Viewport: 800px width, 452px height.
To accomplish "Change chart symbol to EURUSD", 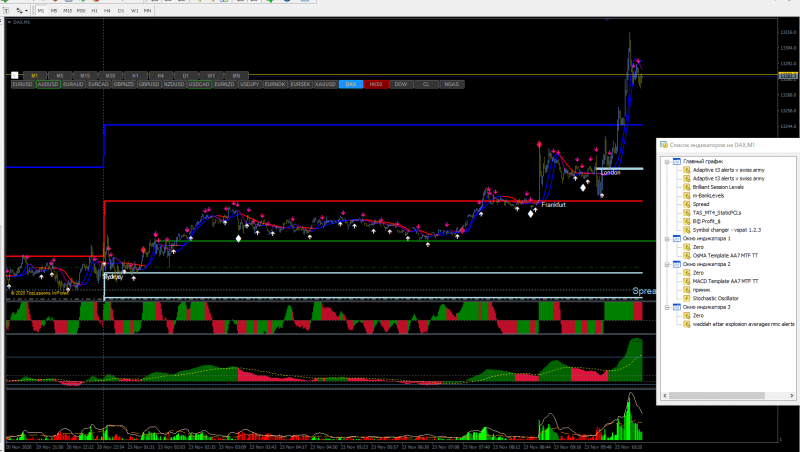I will click(x=22, y=84).
